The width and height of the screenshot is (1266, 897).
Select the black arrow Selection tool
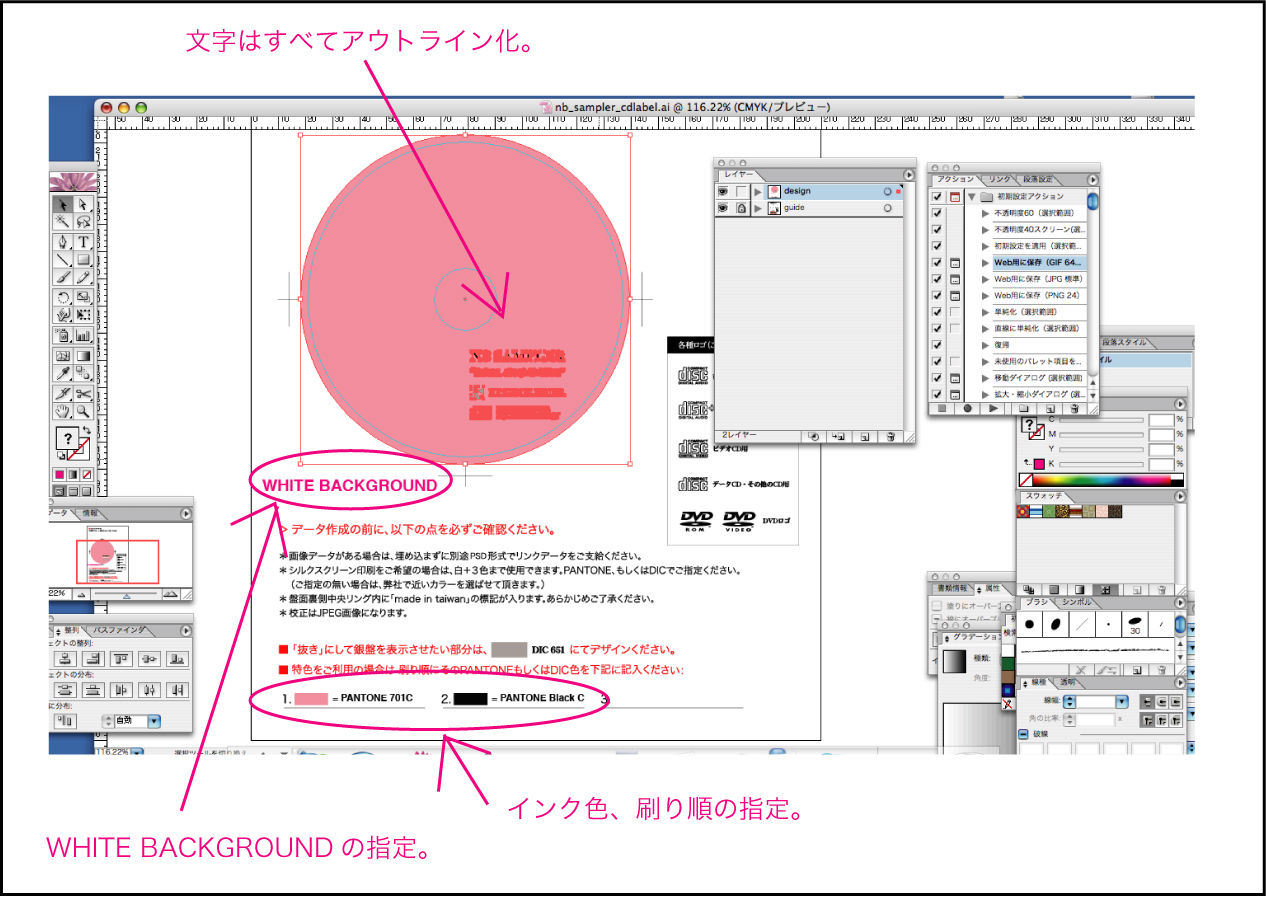pos(62,203)
